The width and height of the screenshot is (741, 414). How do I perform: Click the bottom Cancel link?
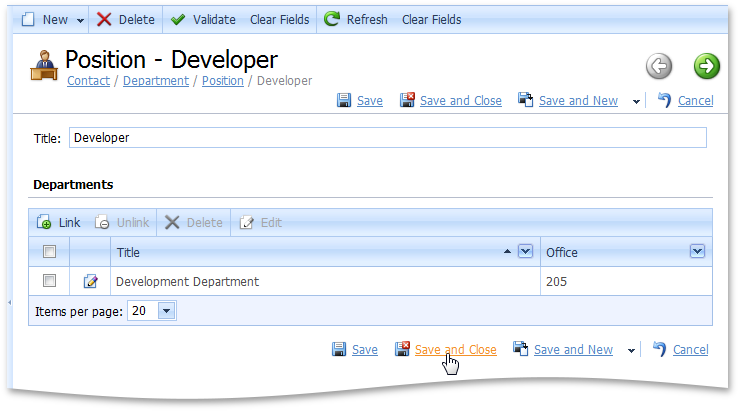(690, 350)
